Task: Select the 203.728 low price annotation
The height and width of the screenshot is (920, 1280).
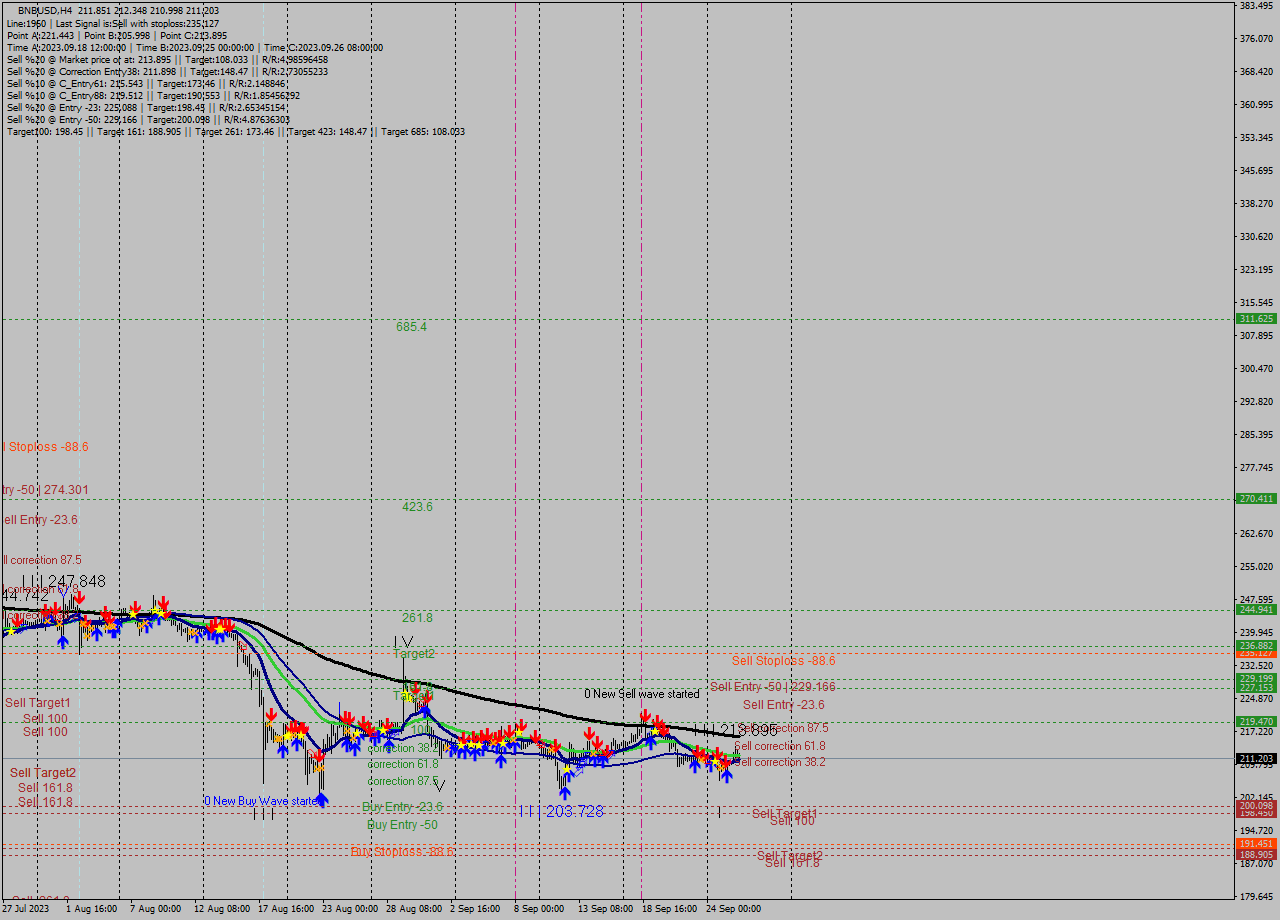Action: [575, 812]
